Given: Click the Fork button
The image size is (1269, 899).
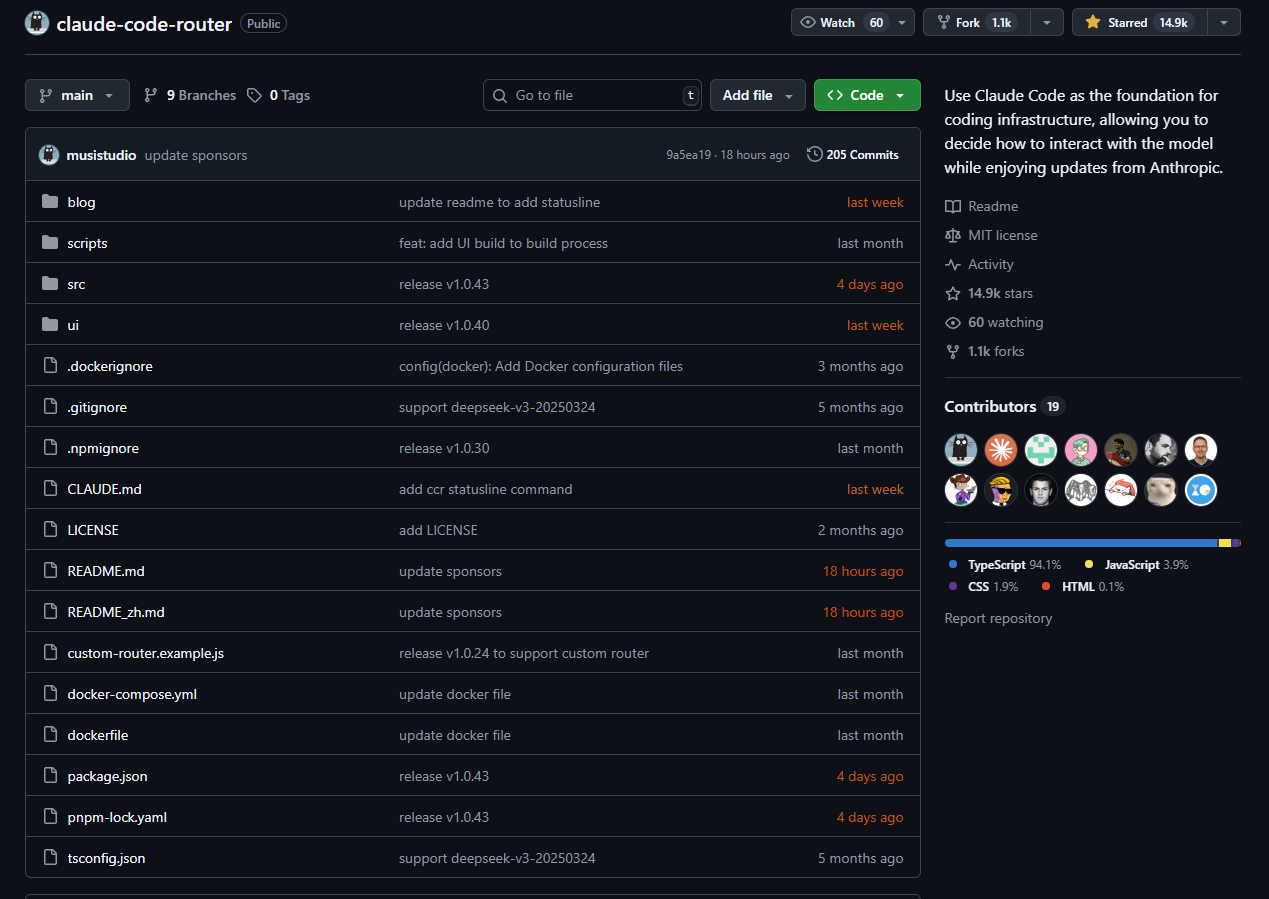Looking at the screenshot, I should pos(977,22).
